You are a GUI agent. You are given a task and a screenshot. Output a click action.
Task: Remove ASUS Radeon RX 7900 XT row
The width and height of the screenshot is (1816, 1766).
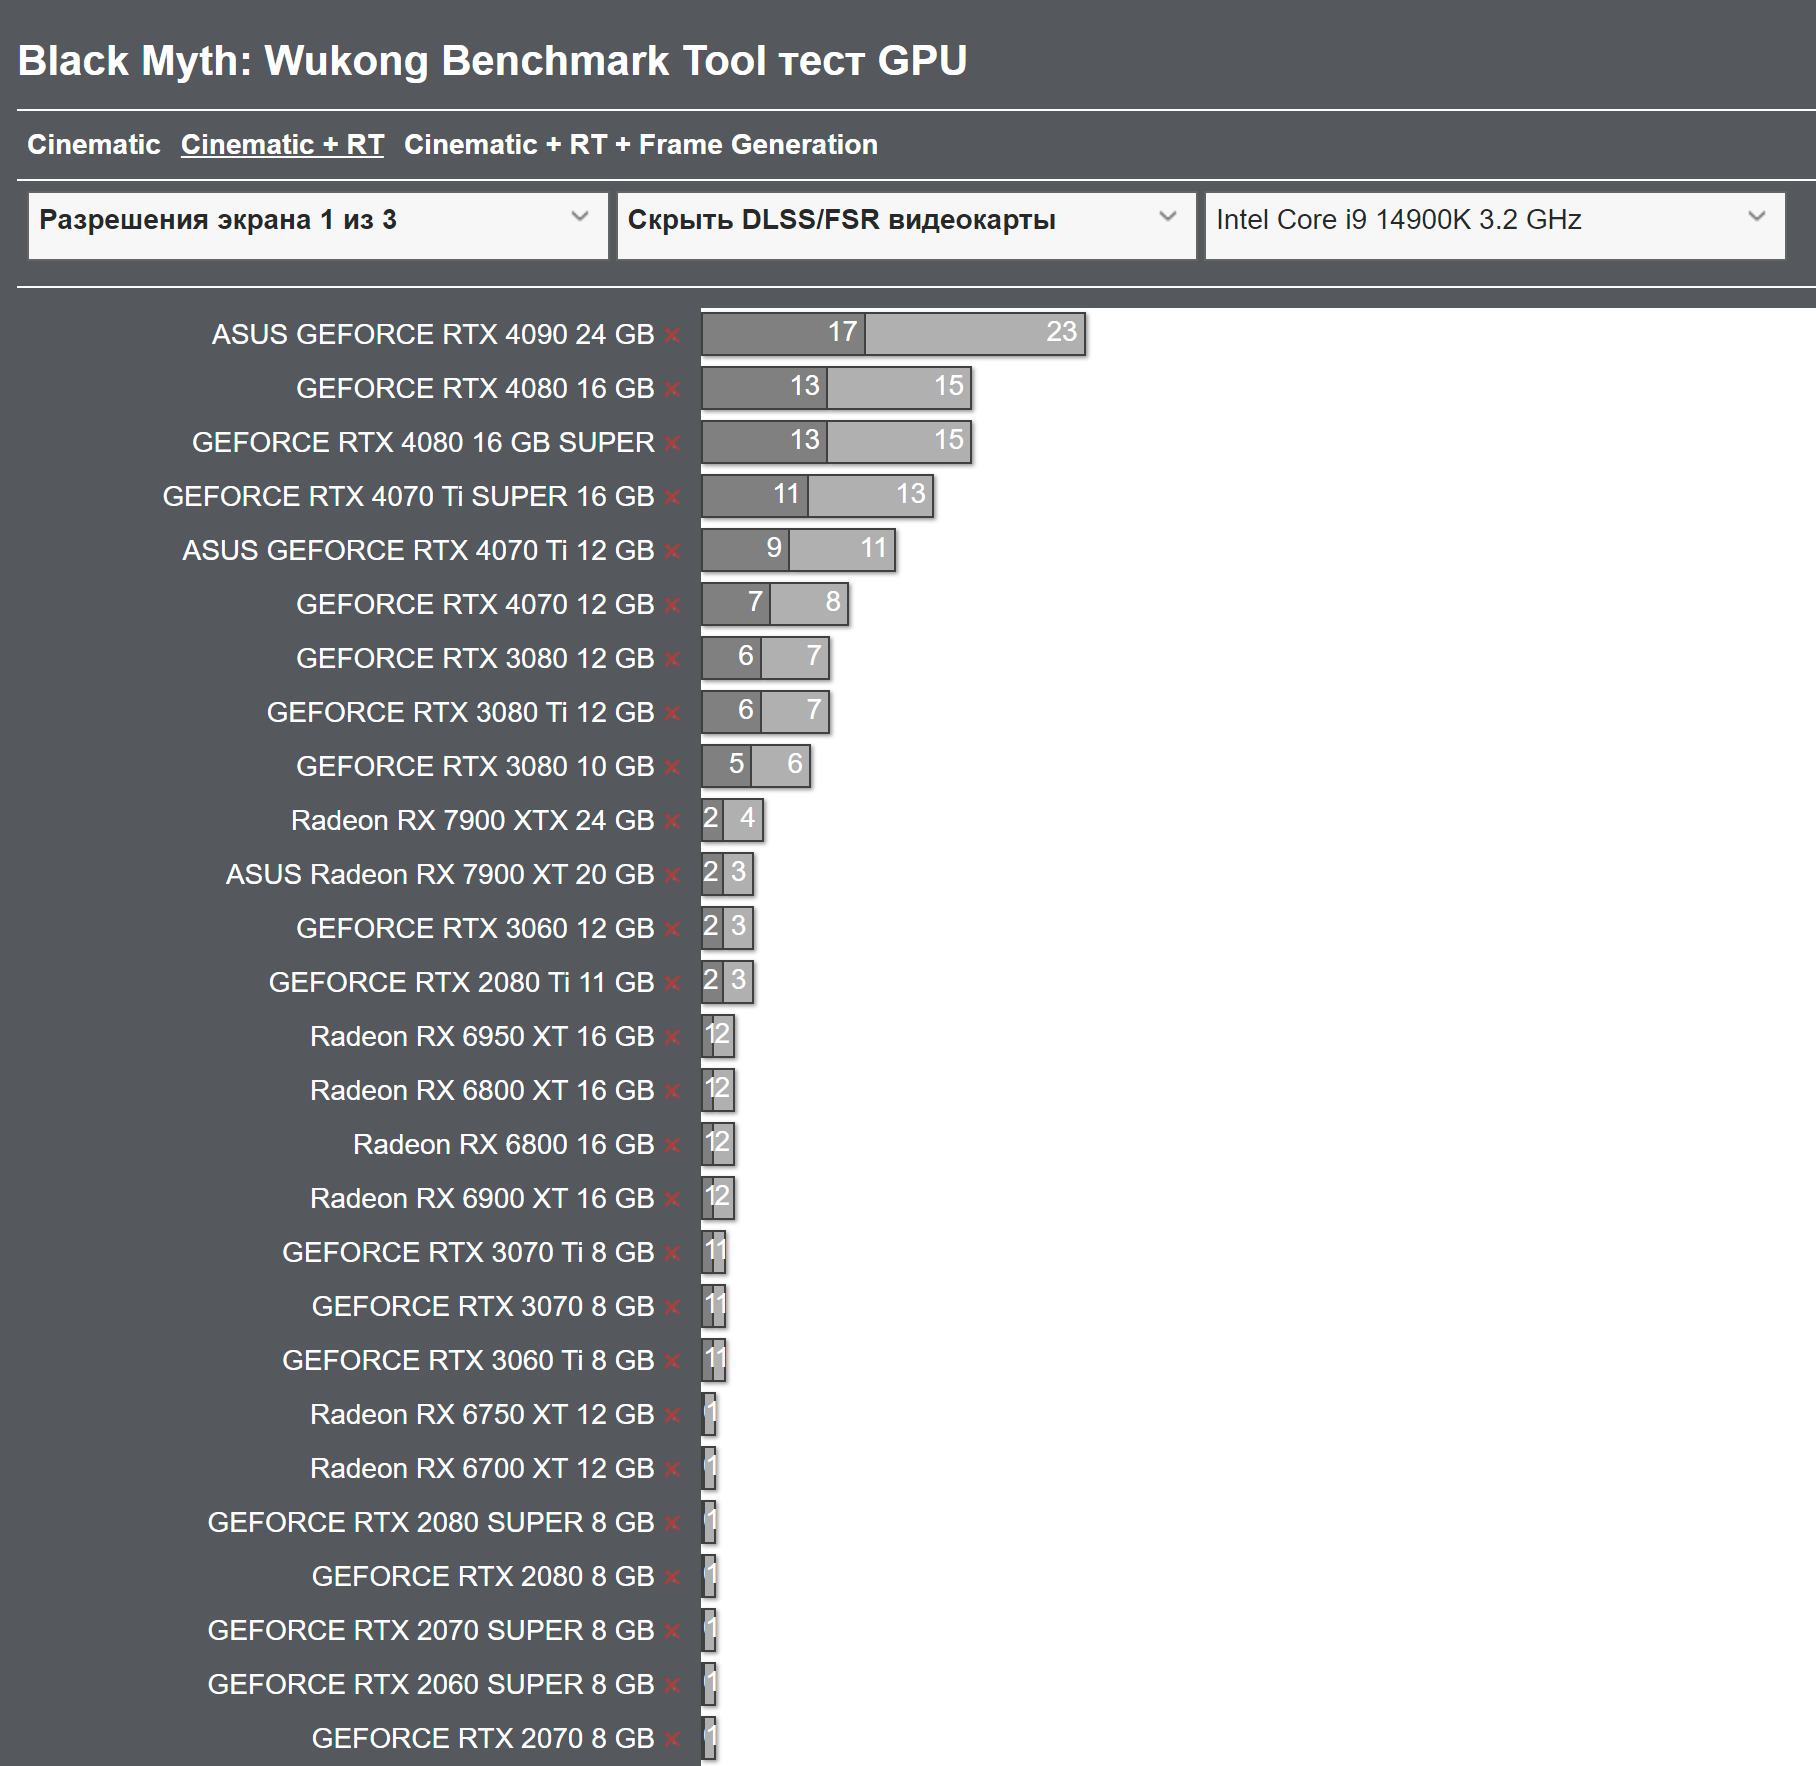(673, 875)
